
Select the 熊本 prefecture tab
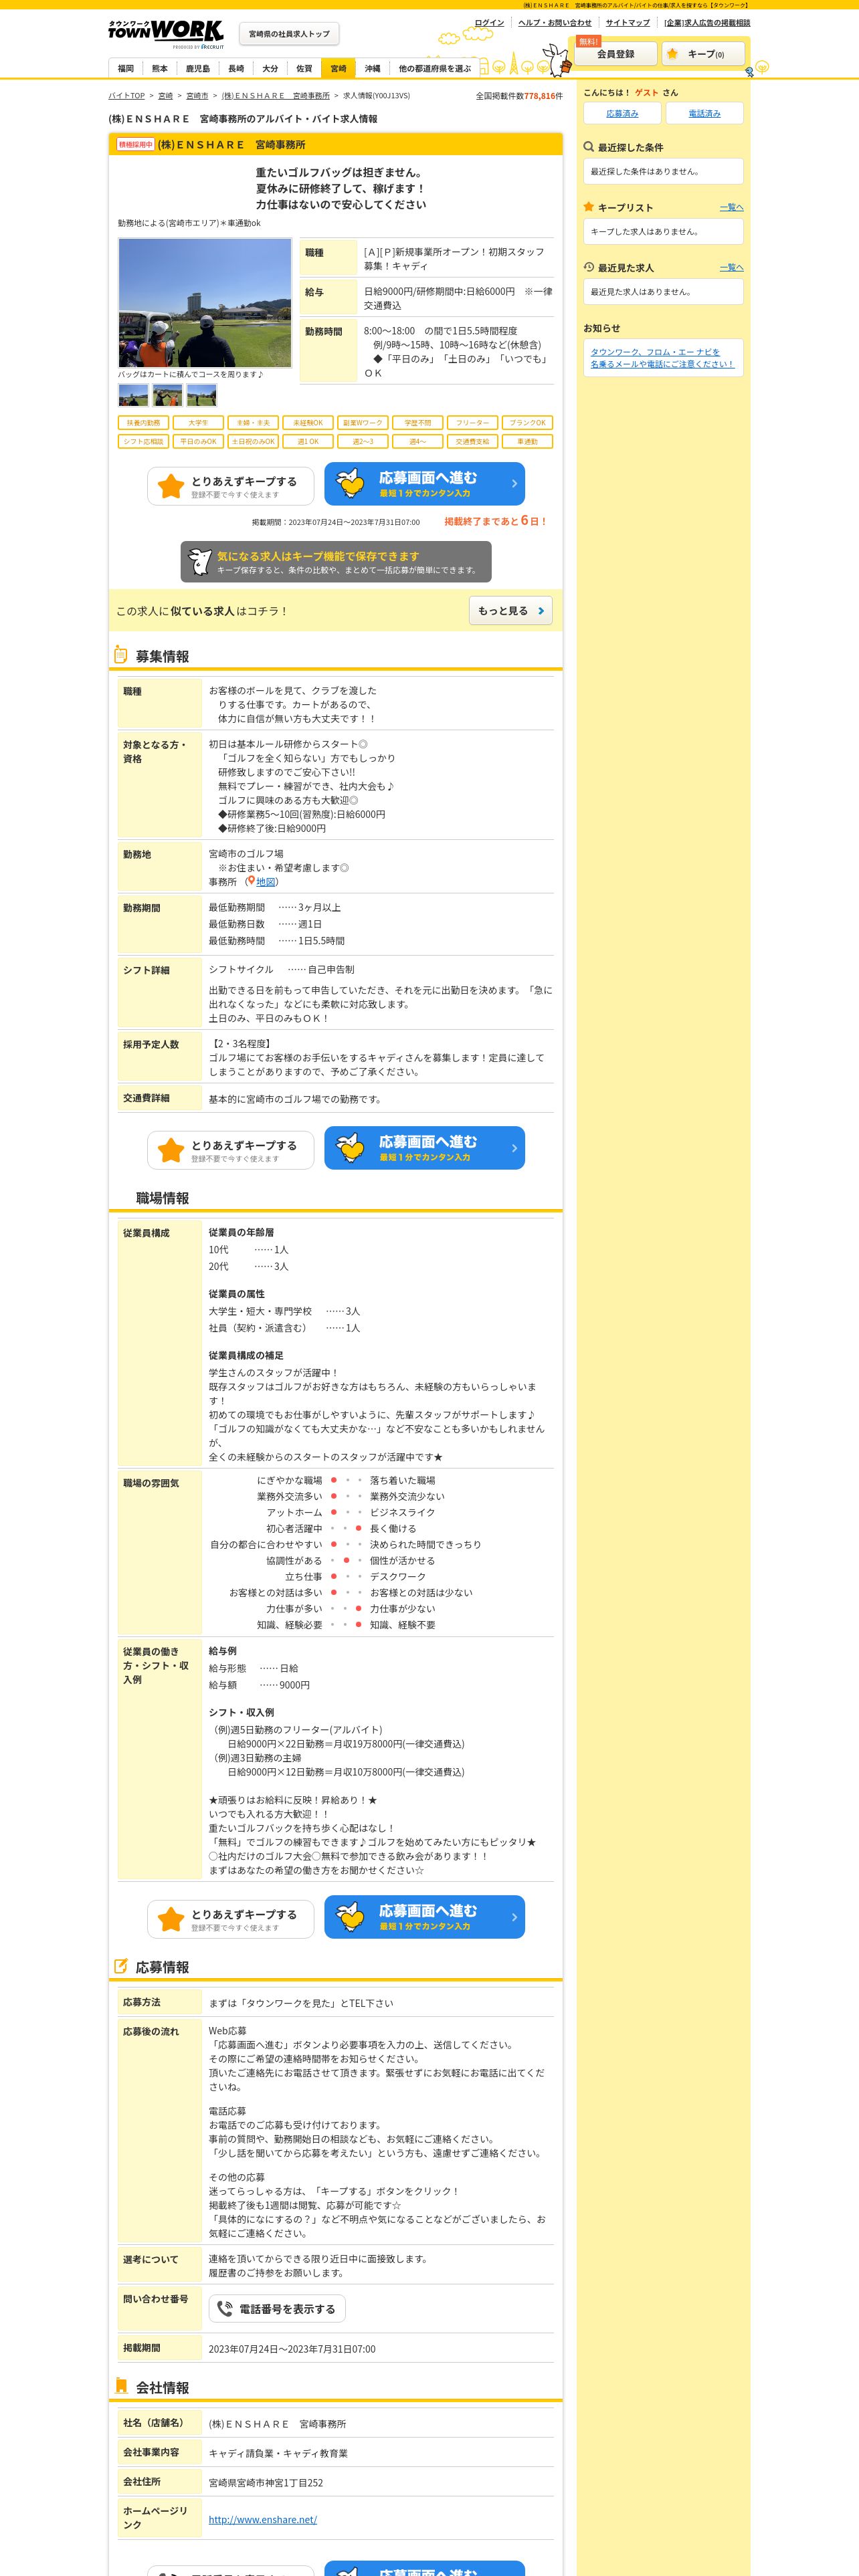click(160, 69)
